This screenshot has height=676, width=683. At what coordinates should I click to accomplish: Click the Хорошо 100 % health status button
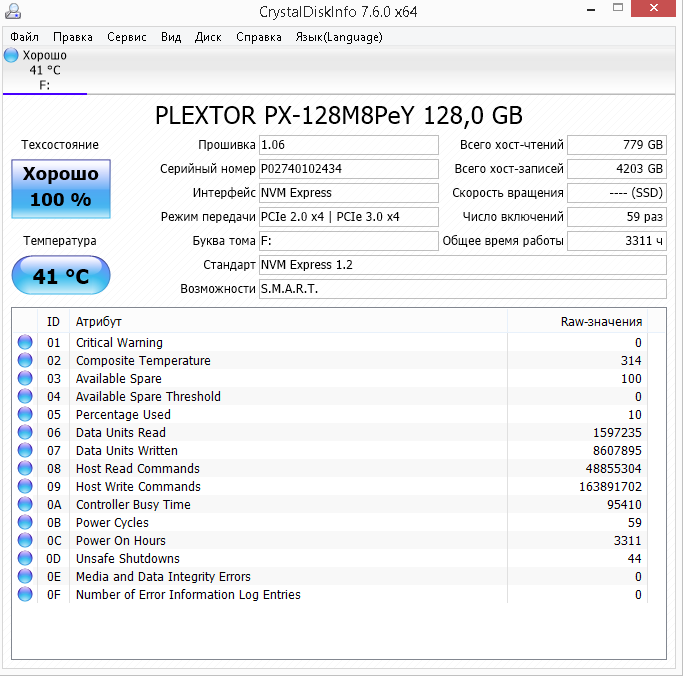point(61,189)
